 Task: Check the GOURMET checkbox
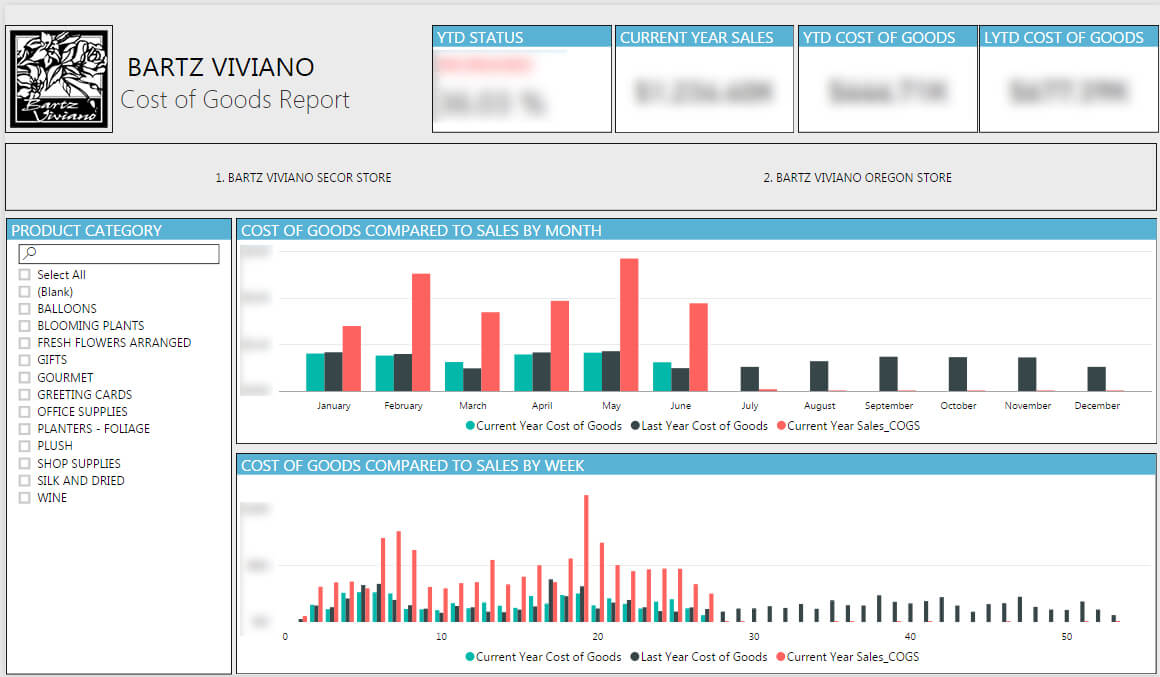[24, 377]
